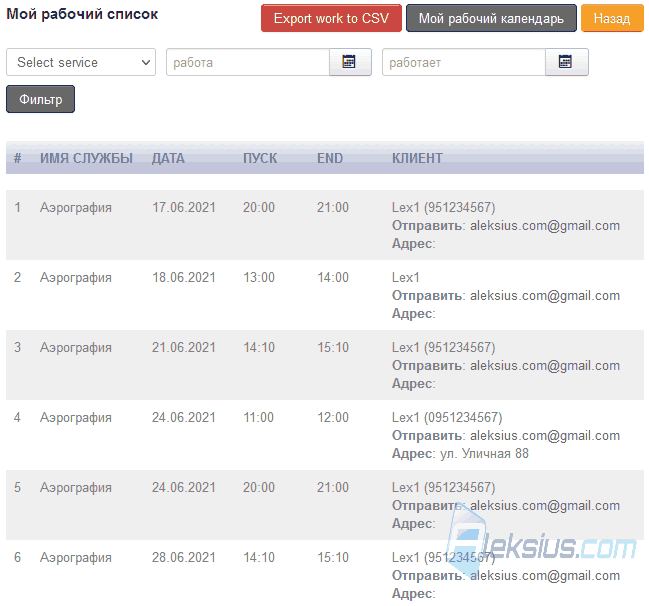649x606 pixels.
Task: Click address ул. Уличная 88
Action: tap(484, 454)
